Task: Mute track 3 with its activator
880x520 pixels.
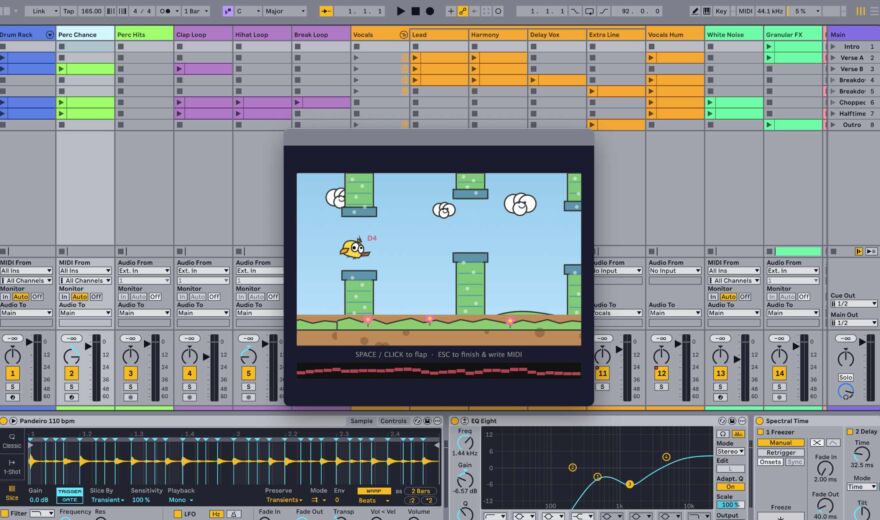Action: pos(130,373)
